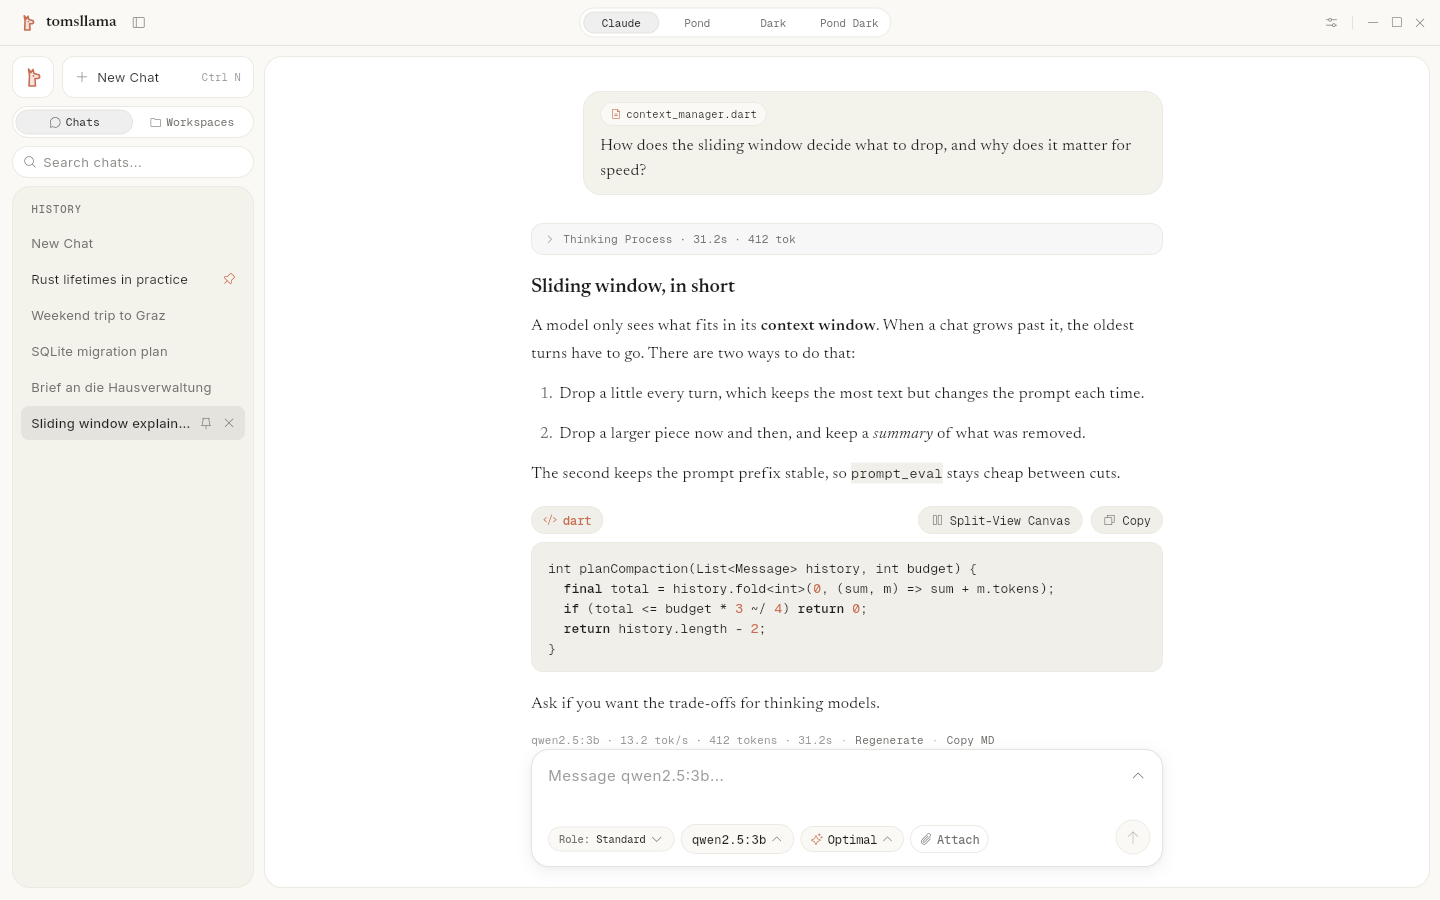
Task: Start a New Chat
Action: pyautogui.click(x=158, y=77)
